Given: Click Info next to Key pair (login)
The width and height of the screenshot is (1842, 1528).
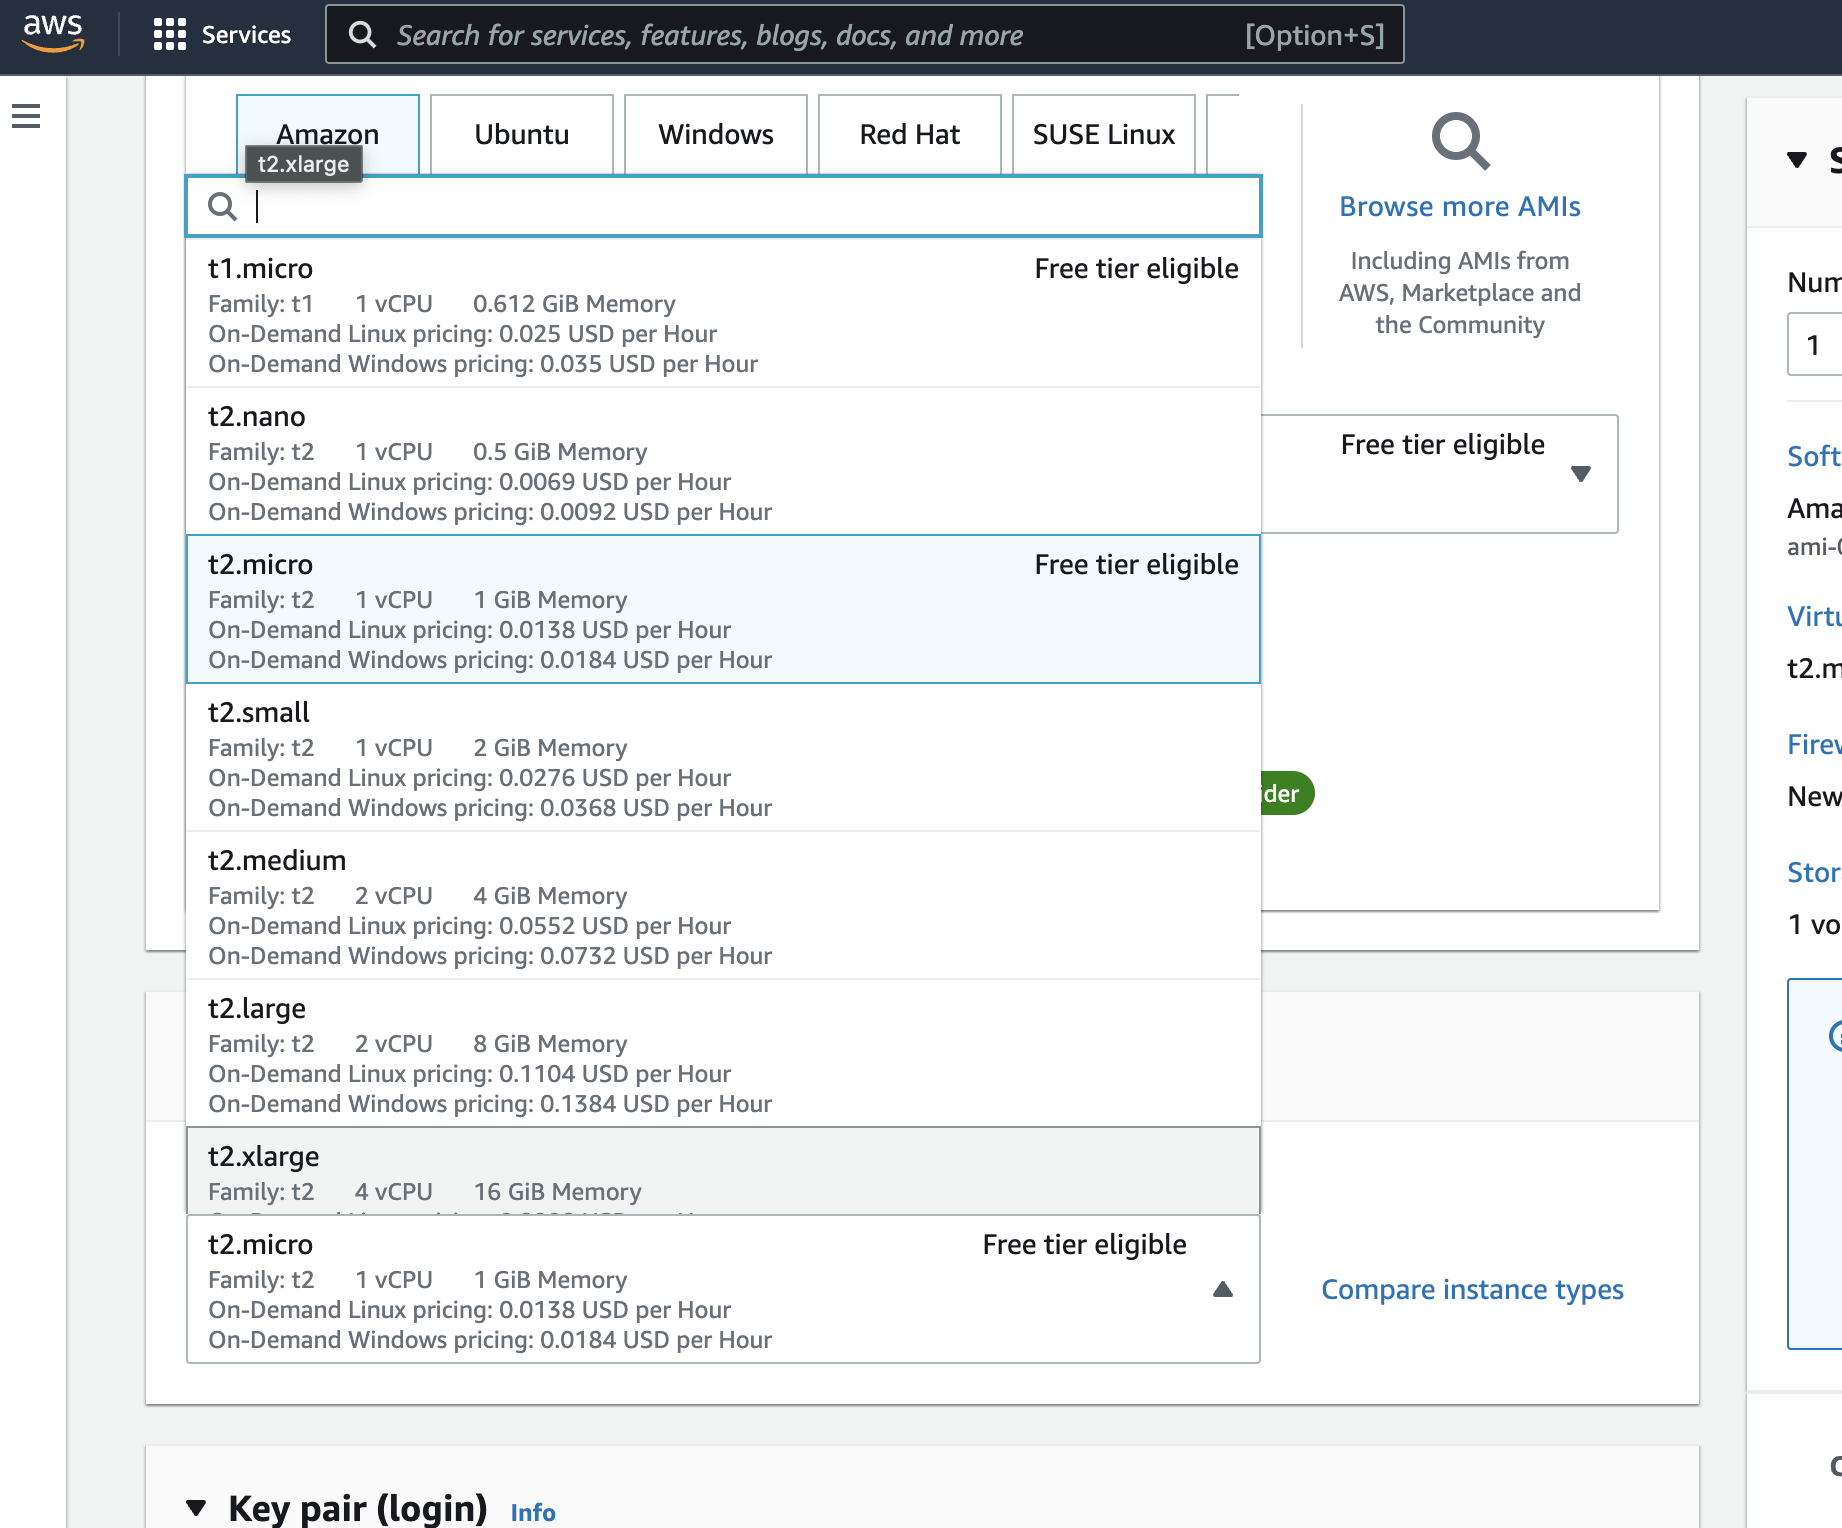Looking at the screenshot, I should click(531, 1512).
